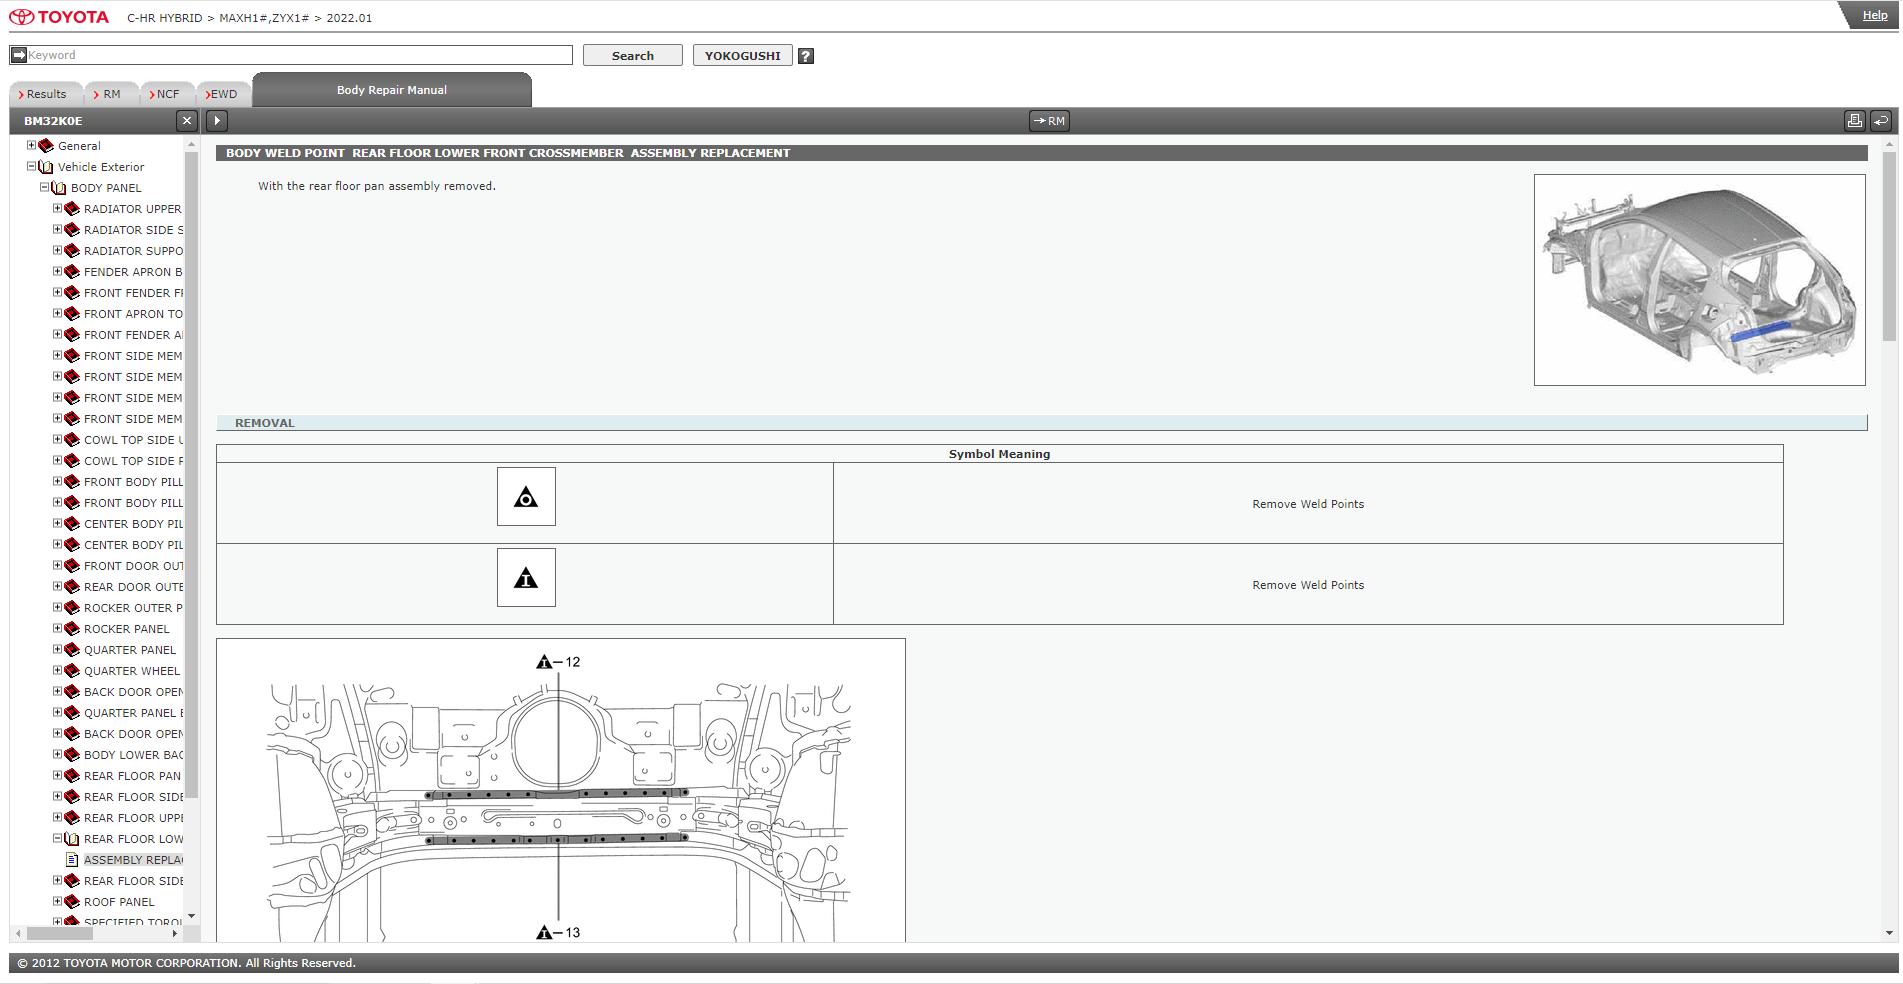
Task: Expand the BODY LOWER BAC node
Action: (x=57, y=754)
